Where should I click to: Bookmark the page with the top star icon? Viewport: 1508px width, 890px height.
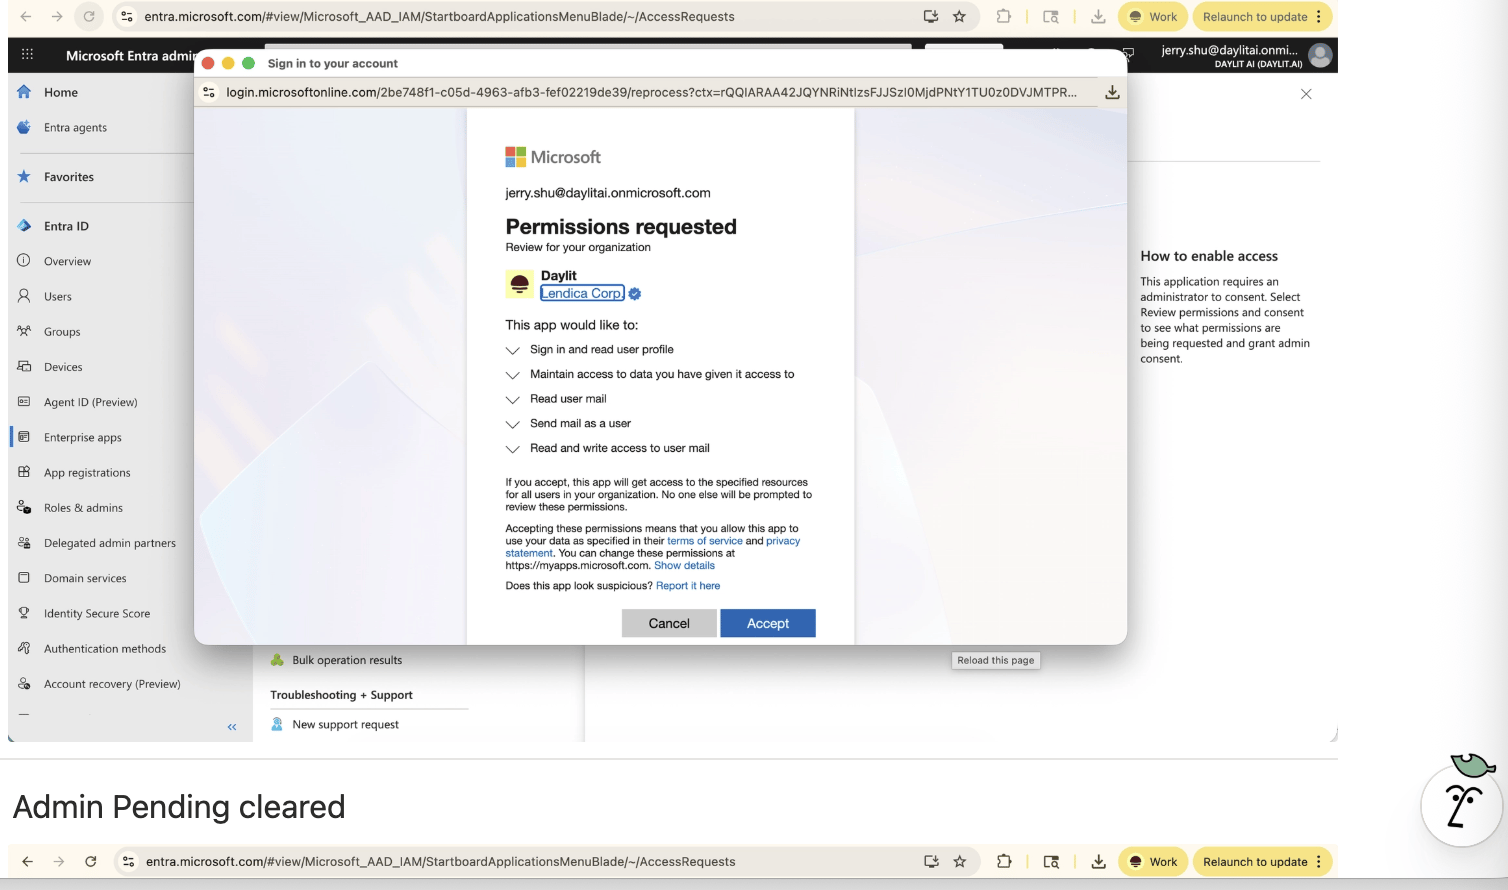[x=960, y=16]
